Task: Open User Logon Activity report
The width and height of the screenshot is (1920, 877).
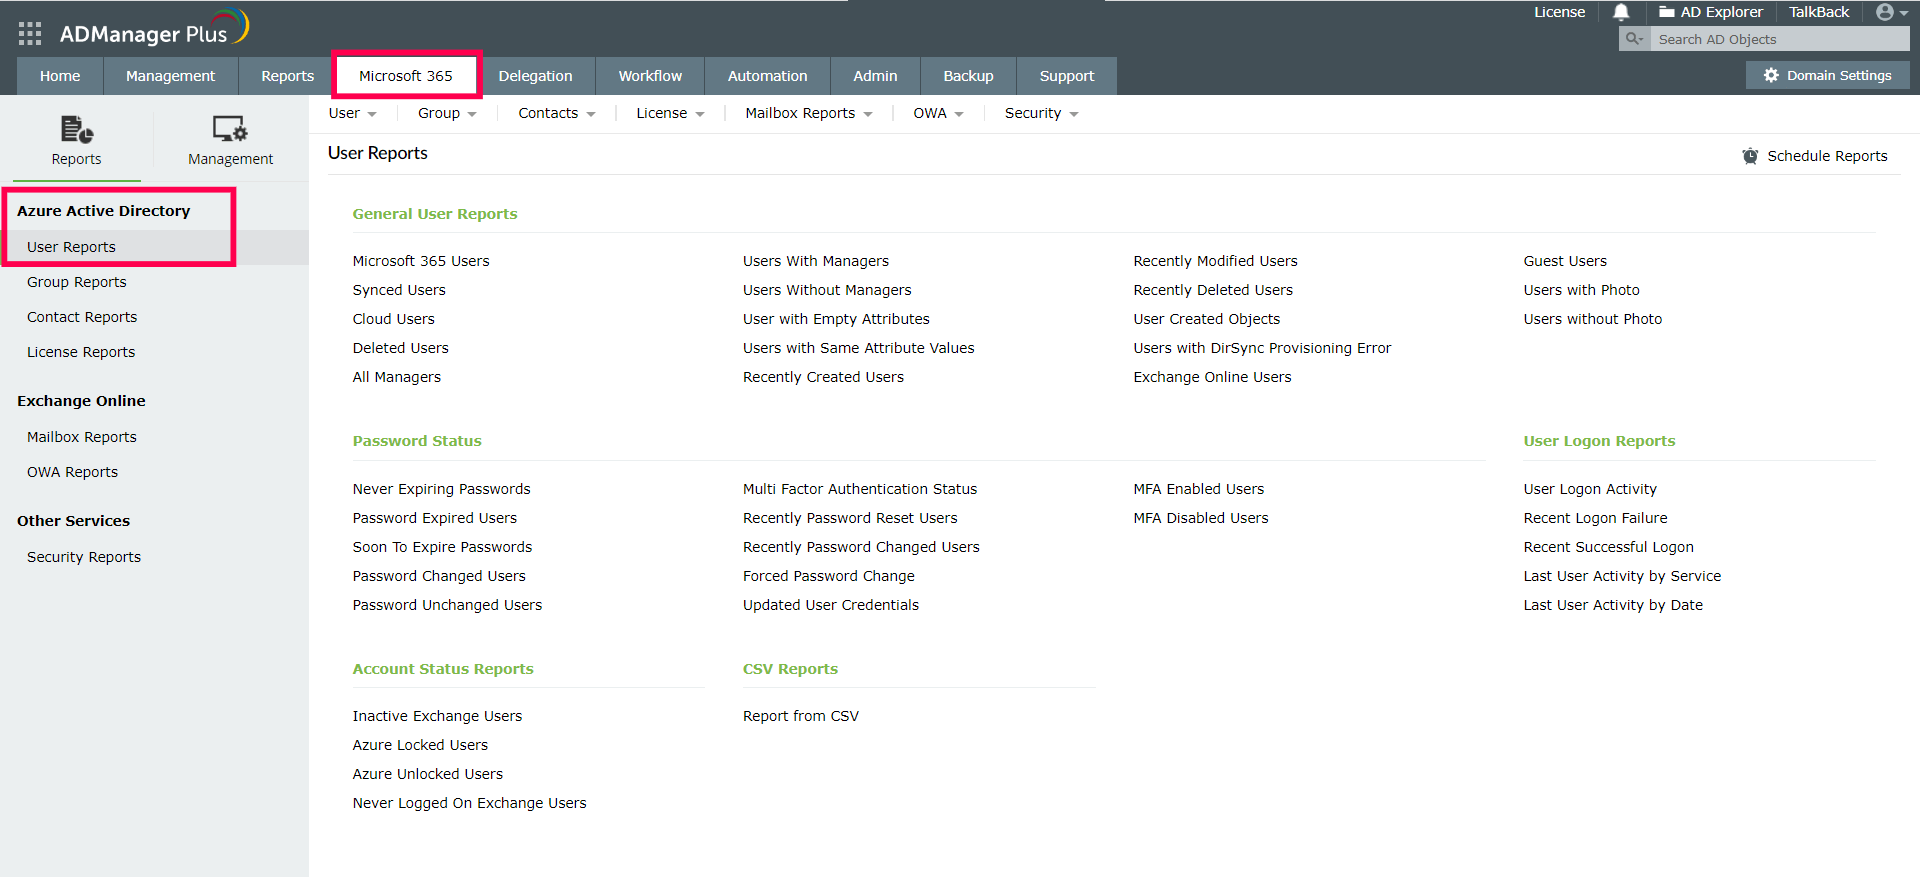Action: (1590, 489)
